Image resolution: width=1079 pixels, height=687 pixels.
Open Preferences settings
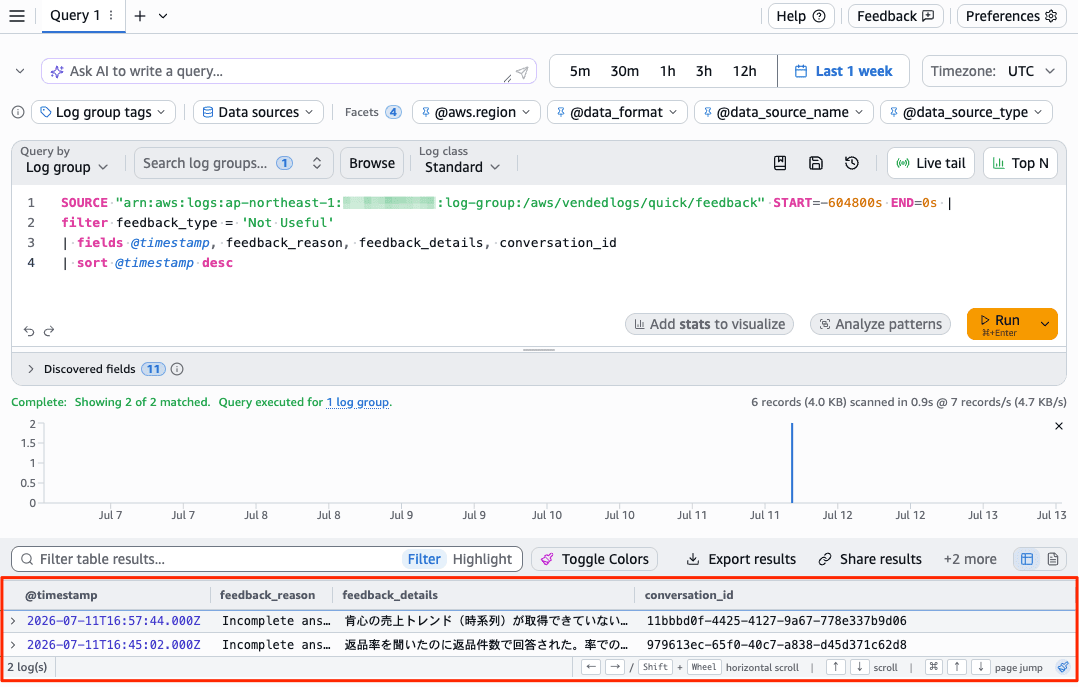click(x=1011, y=16)
